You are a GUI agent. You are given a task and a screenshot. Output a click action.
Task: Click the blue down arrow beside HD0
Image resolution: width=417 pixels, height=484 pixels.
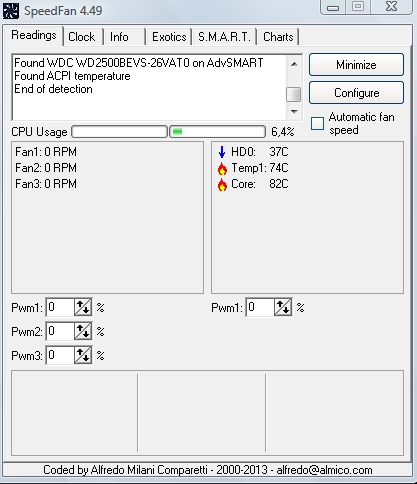click(222, 152)
